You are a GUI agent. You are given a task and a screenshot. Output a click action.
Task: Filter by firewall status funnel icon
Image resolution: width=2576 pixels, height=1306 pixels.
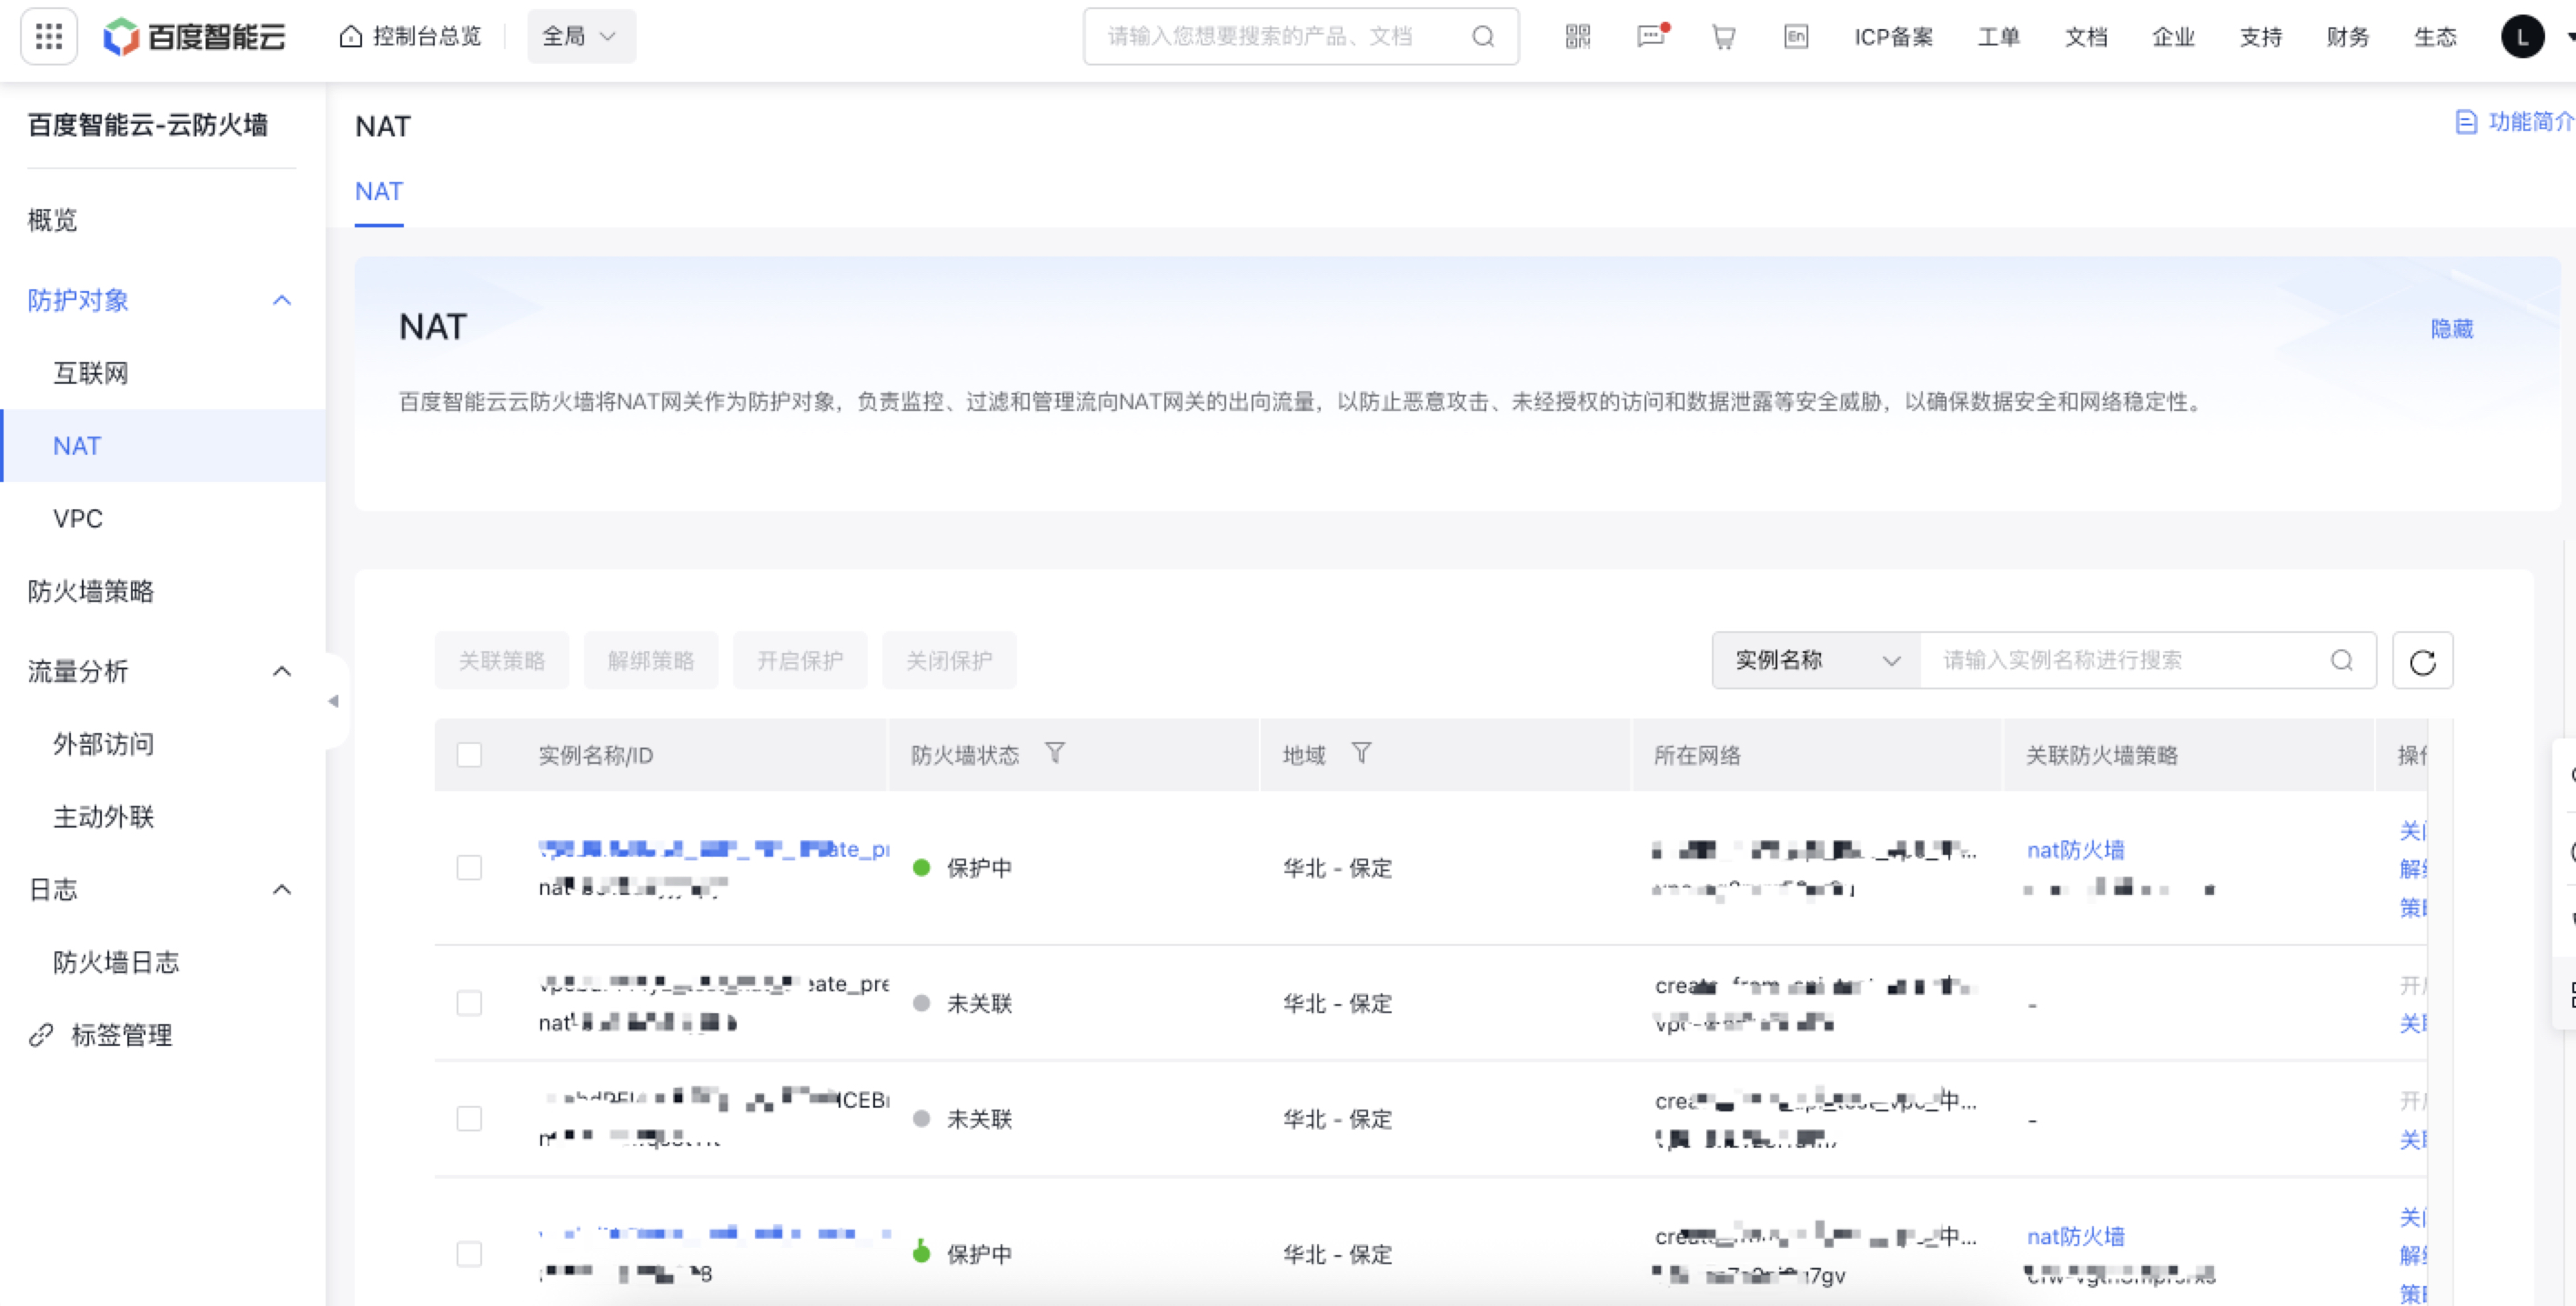tap(1054, 753)
